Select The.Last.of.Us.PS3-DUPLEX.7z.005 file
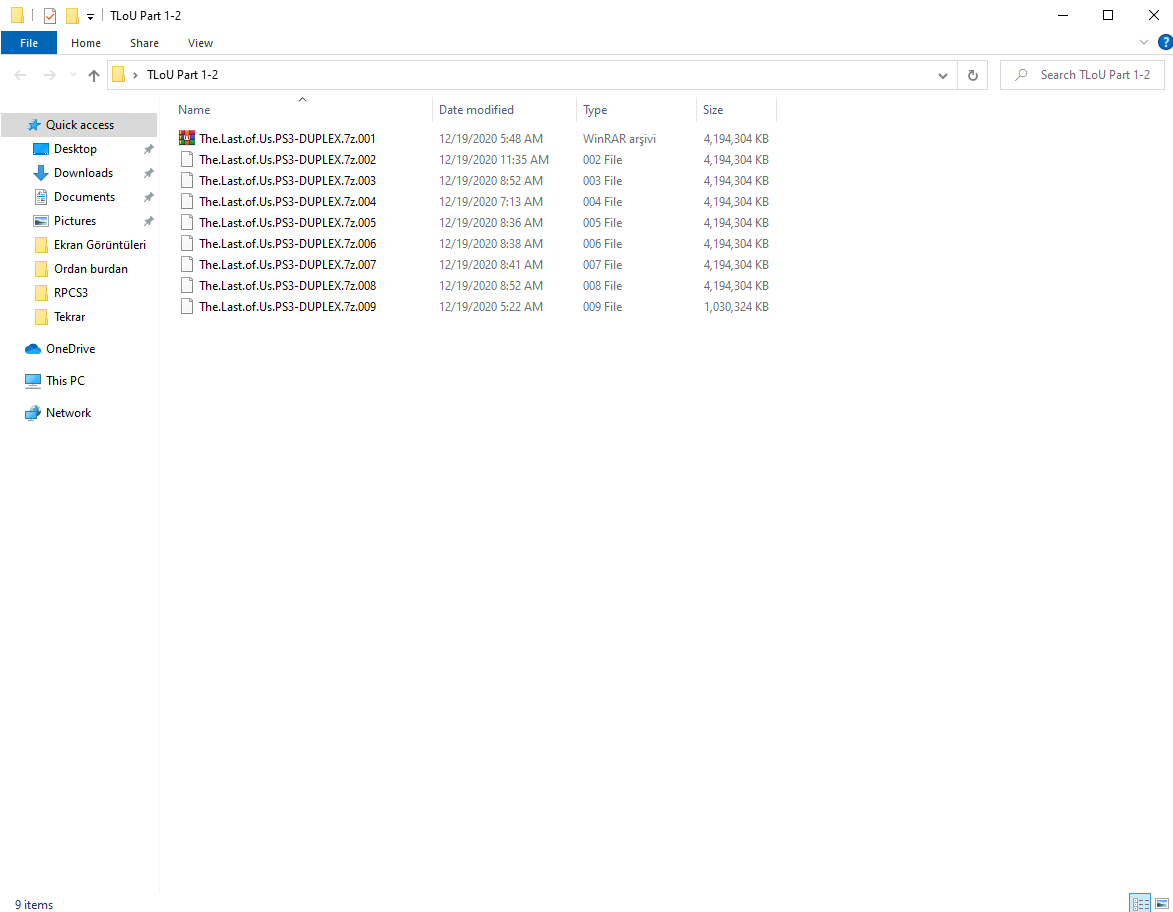 (x=287, y=222)
